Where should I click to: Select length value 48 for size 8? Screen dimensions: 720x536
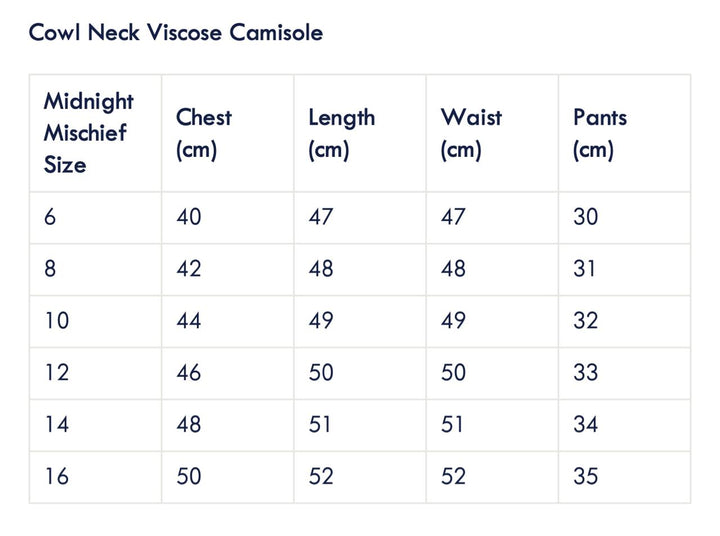pos(321,269)
